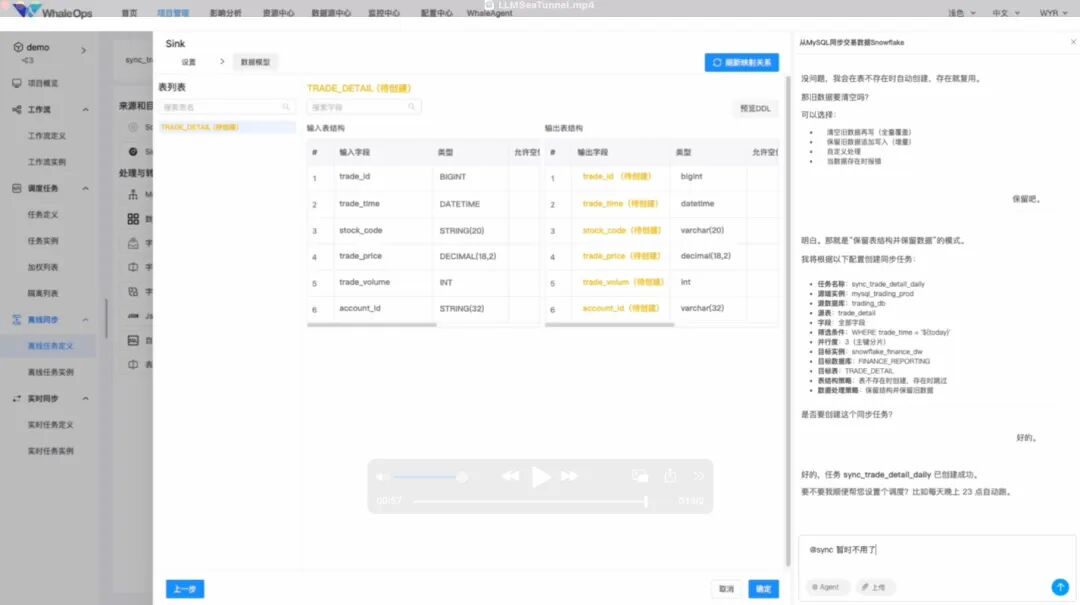Open the 中文 language dropdown
1080x605 pixels.
pos(1006,13)
